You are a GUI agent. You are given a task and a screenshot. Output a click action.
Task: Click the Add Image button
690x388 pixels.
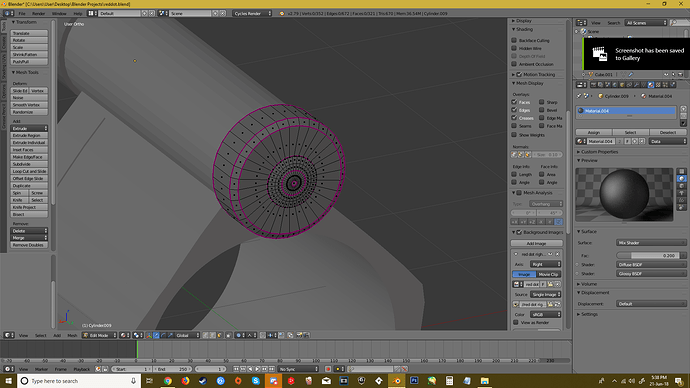tap(536, 243)
